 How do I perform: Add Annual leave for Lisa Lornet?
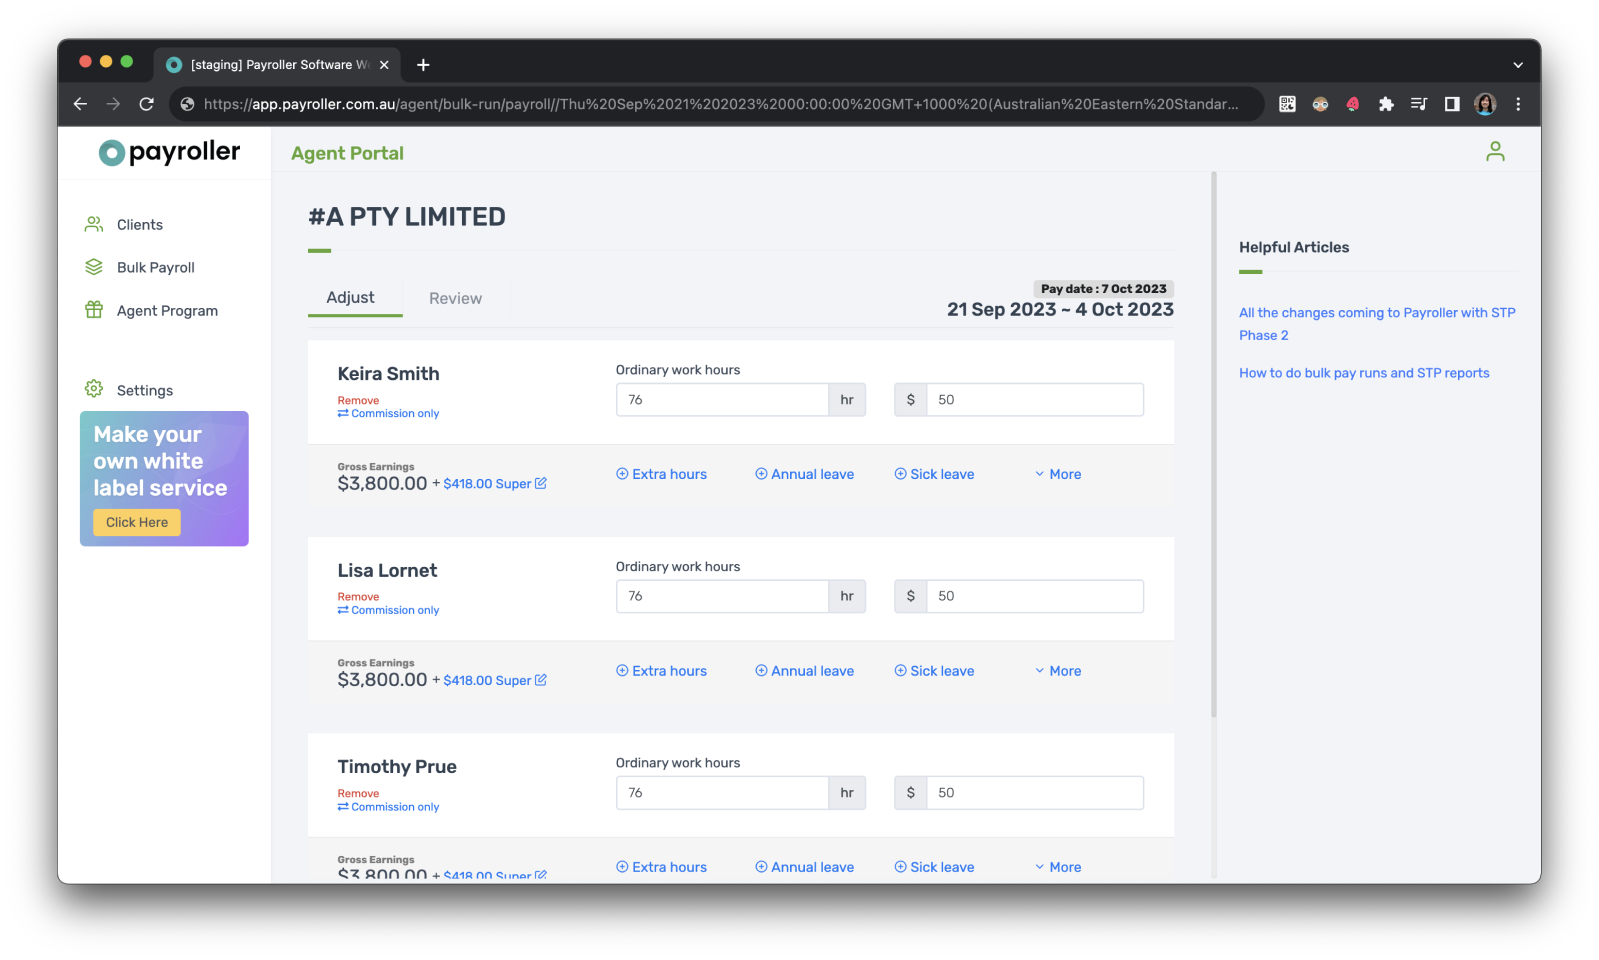point(804,672)
